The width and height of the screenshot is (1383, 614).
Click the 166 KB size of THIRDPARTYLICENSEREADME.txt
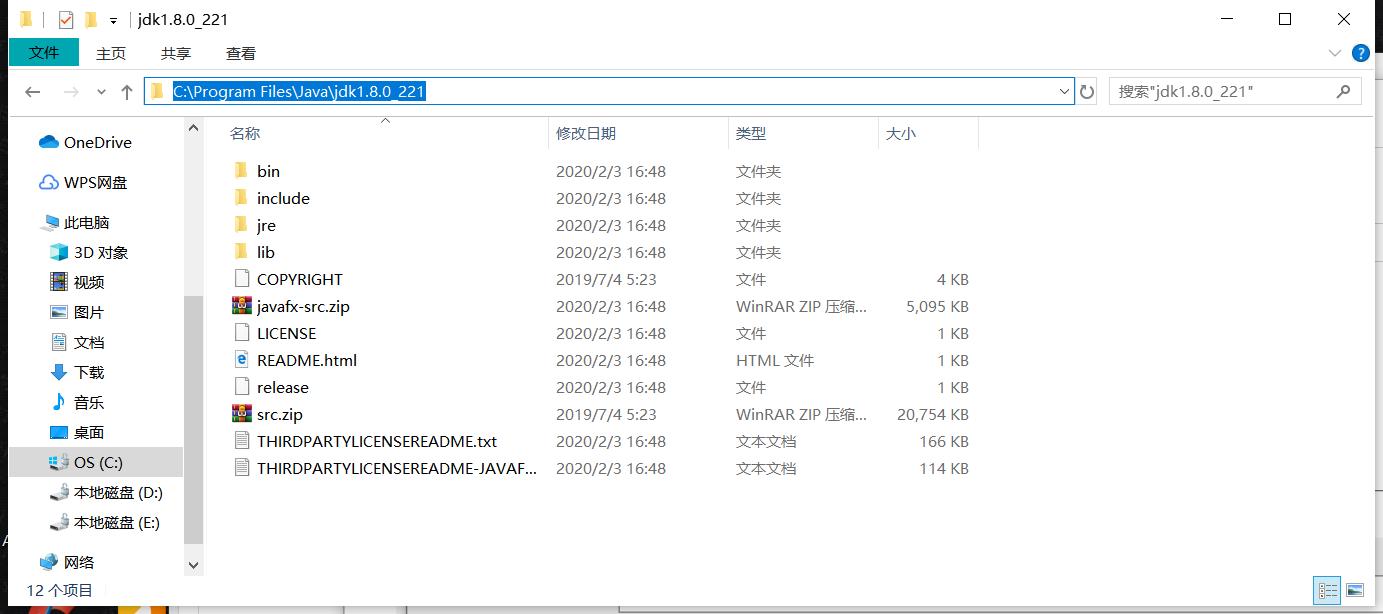pyautogui.click(x=944, y=441)
